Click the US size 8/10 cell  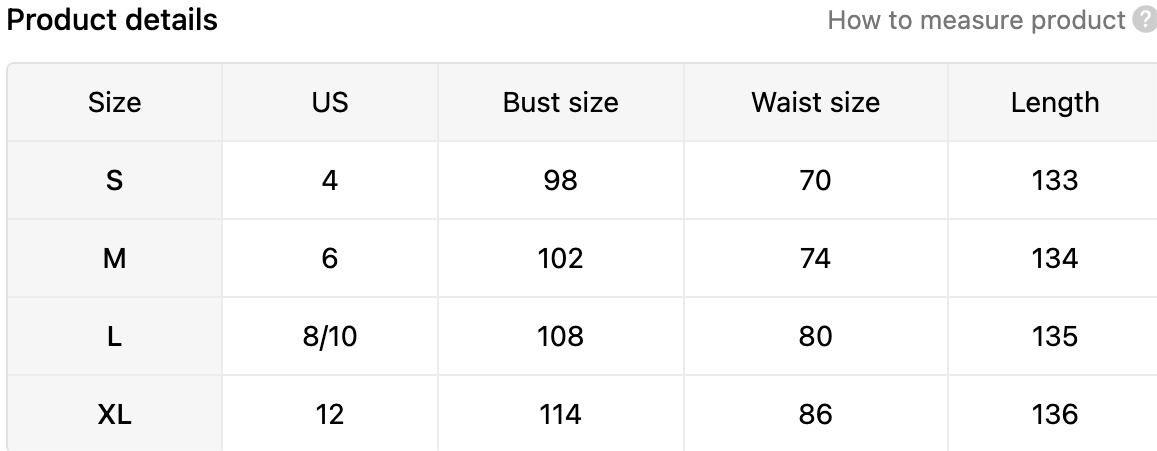tap(330, 337)
